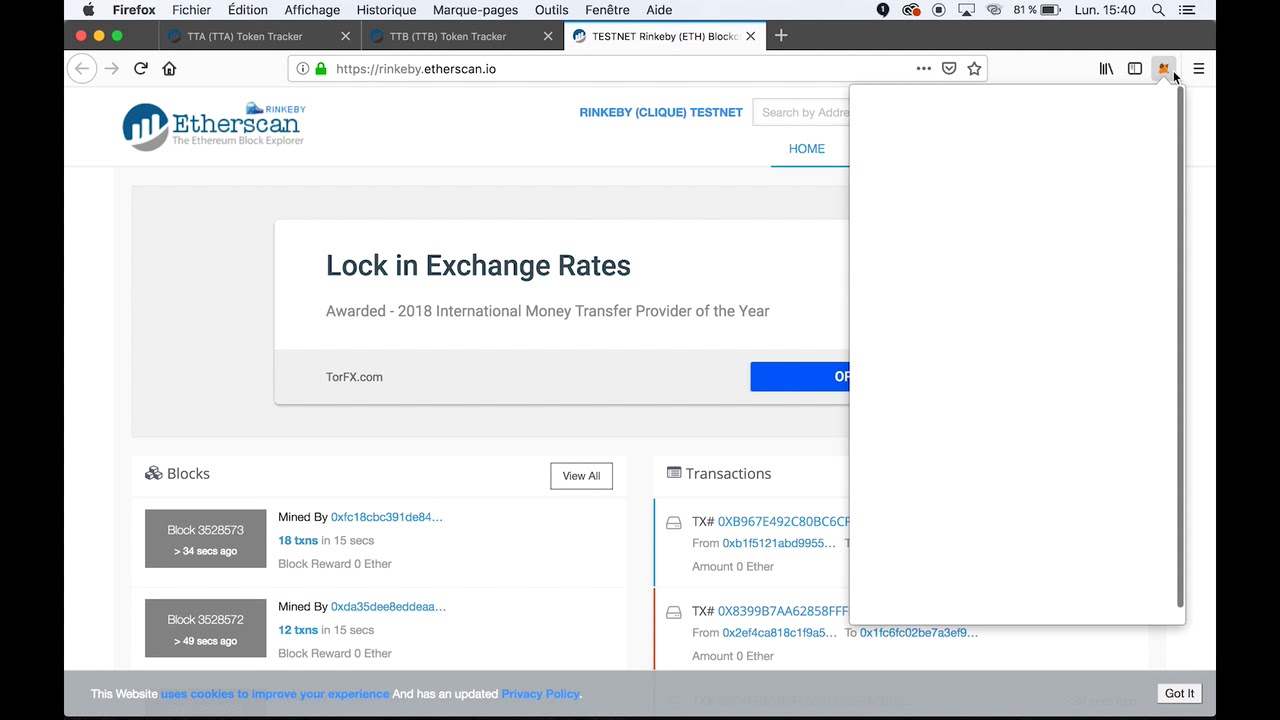
Task: Click the back navigation arrow
Action: pyautogui.click(x=82, y=69)
